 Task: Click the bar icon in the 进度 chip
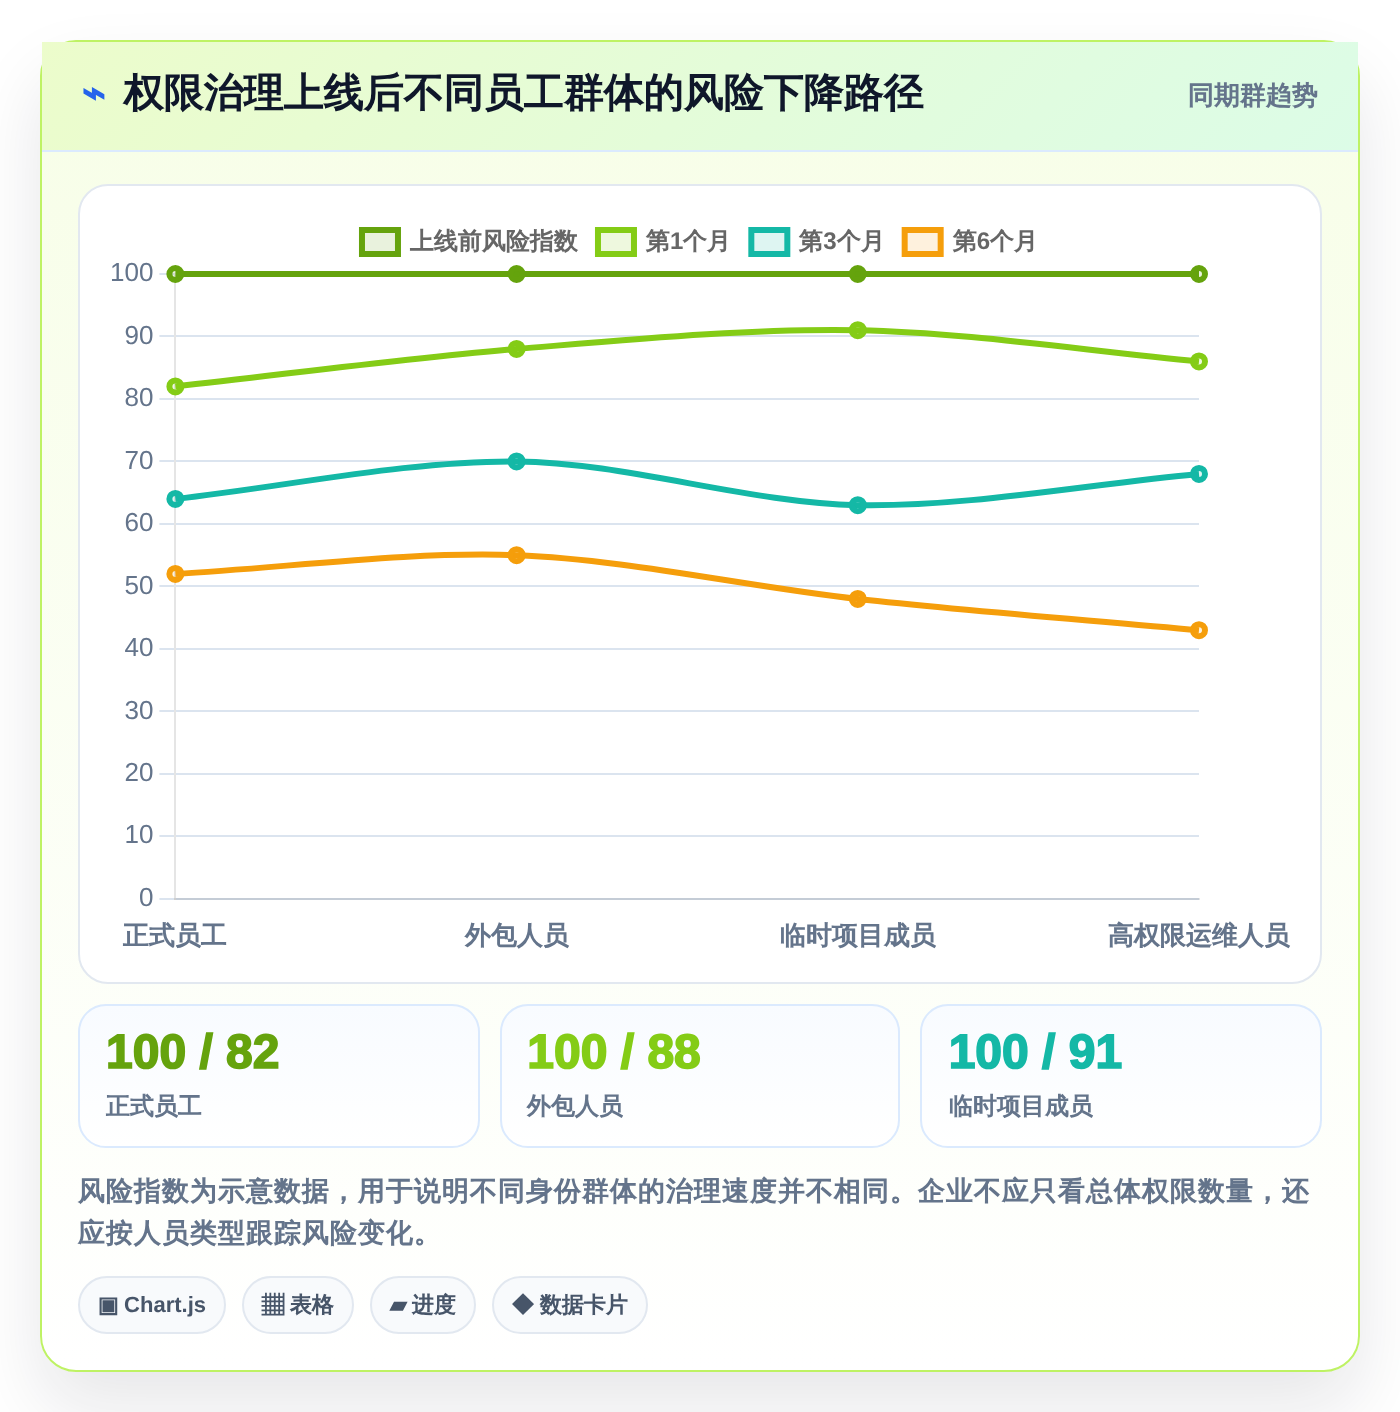[x=398, y=1306]
